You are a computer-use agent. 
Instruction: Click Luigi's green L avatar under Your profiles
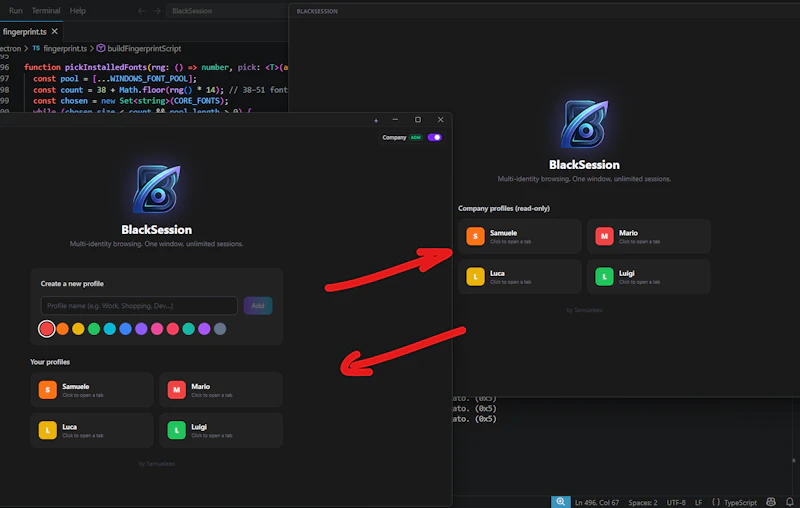(177, 430)
